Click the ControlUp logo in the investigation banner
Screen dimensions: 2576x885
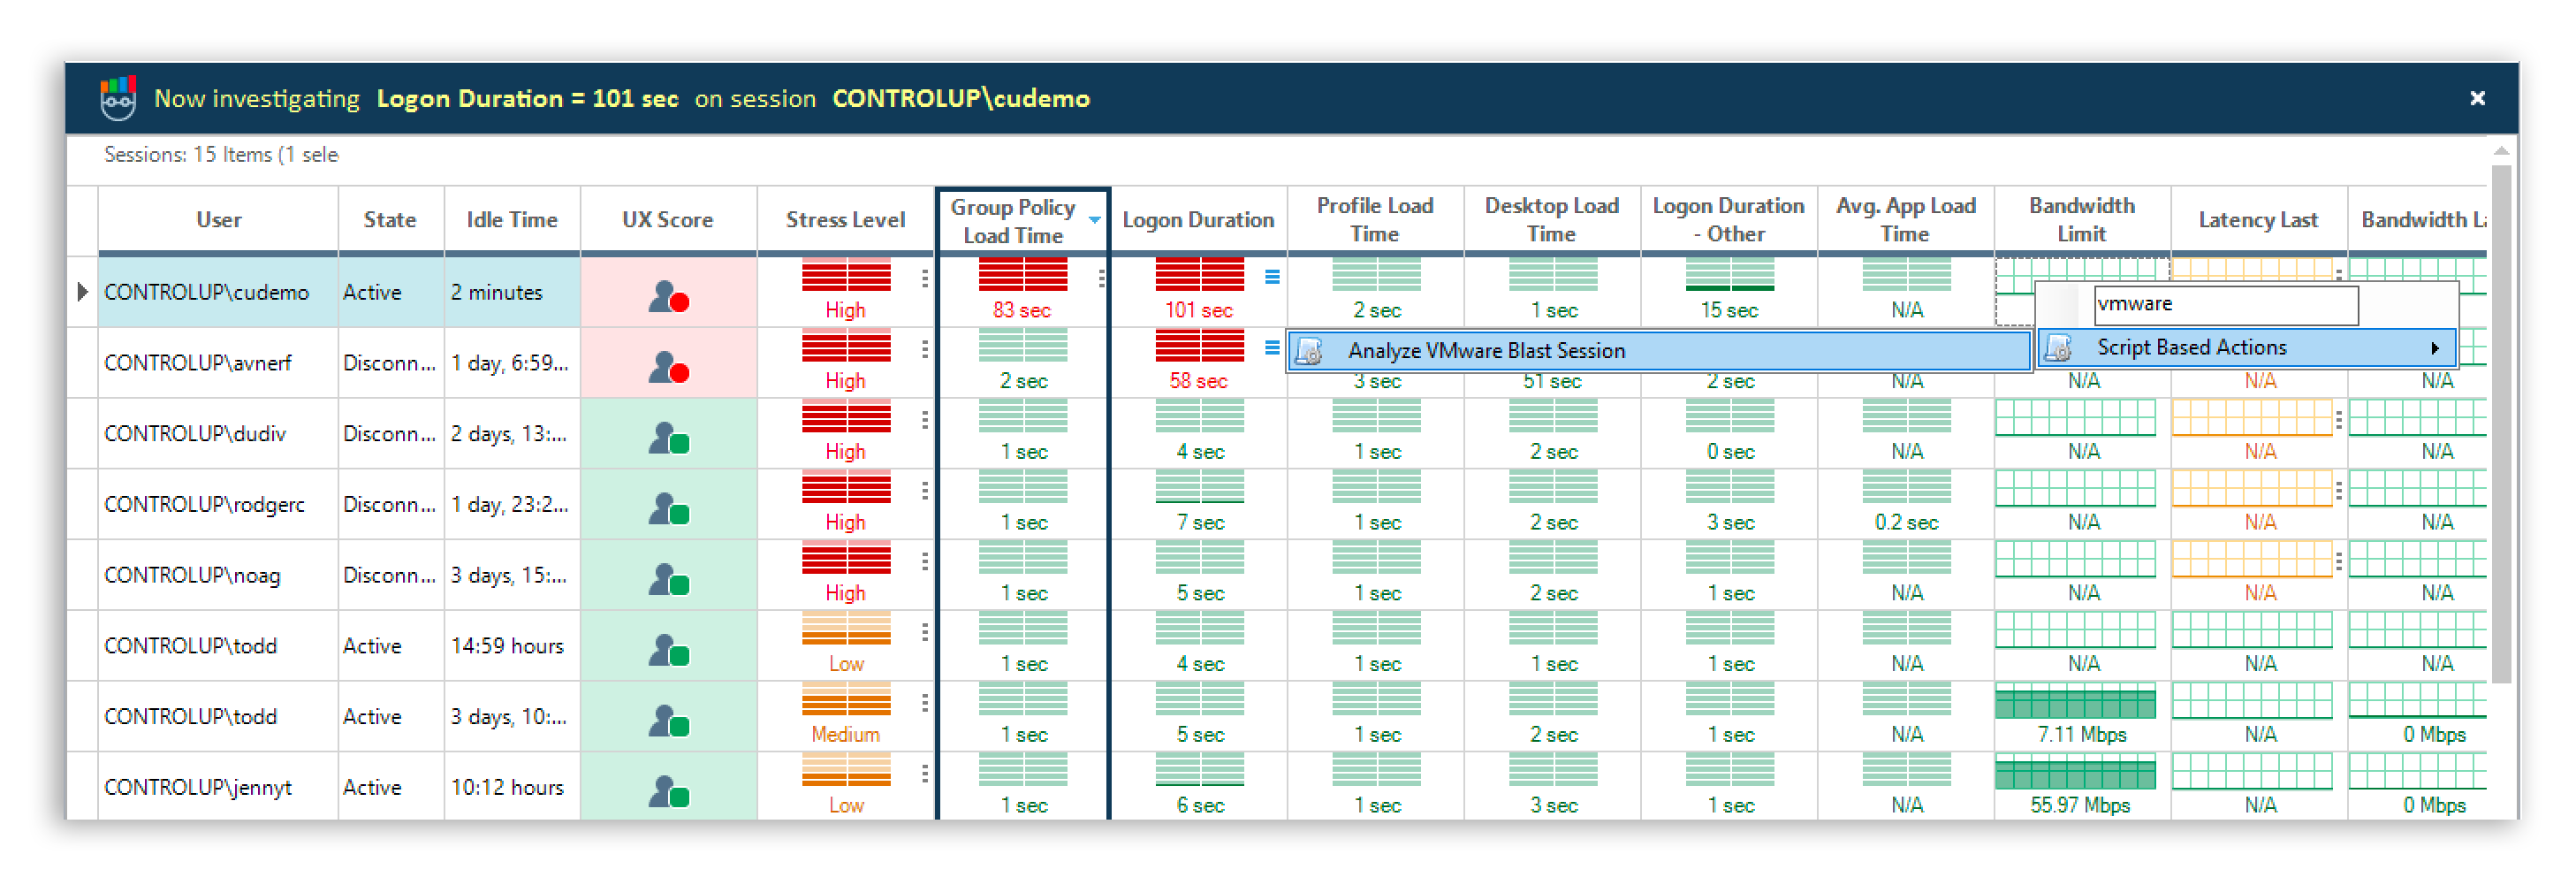[x=119, y=97]
